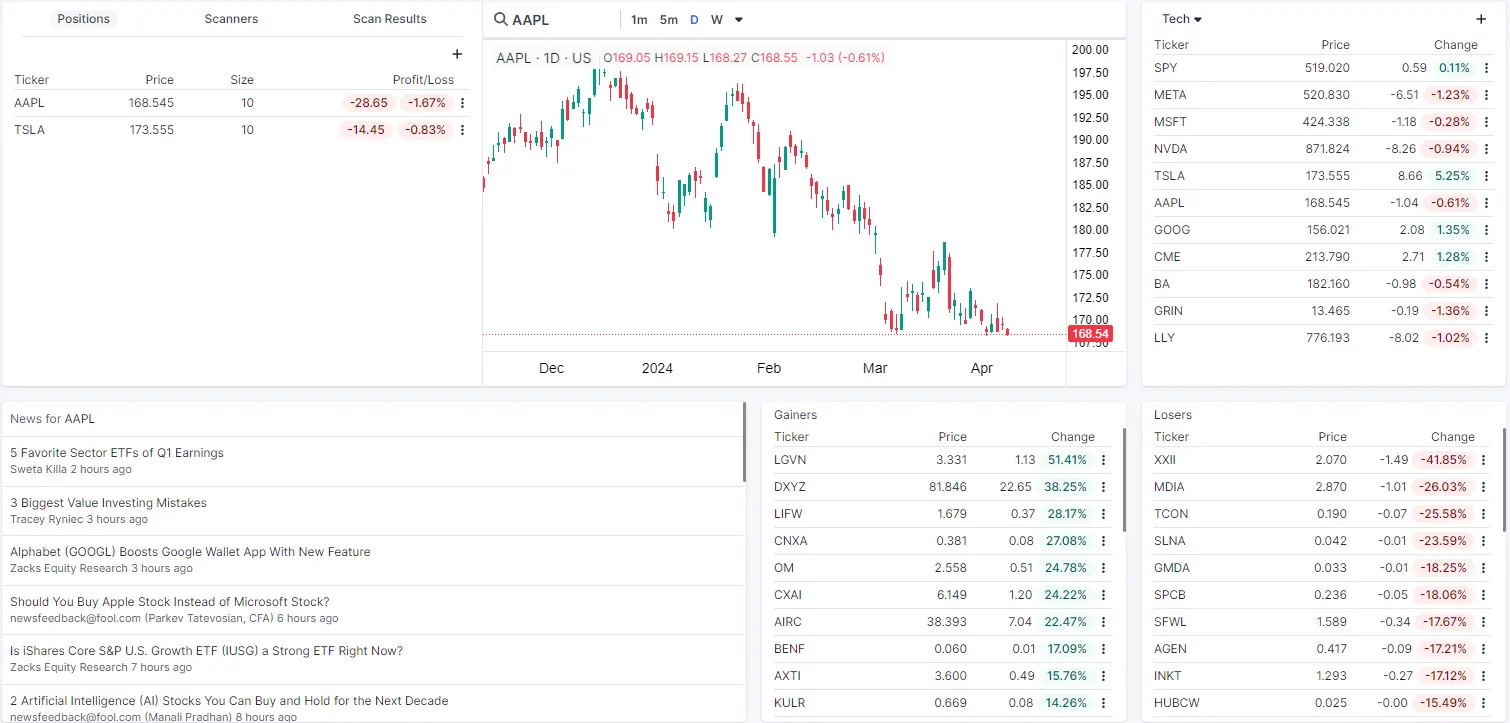Open the article about Google Wallet new feature
The width and height of the screenshot is (1510, 723).
190,551
